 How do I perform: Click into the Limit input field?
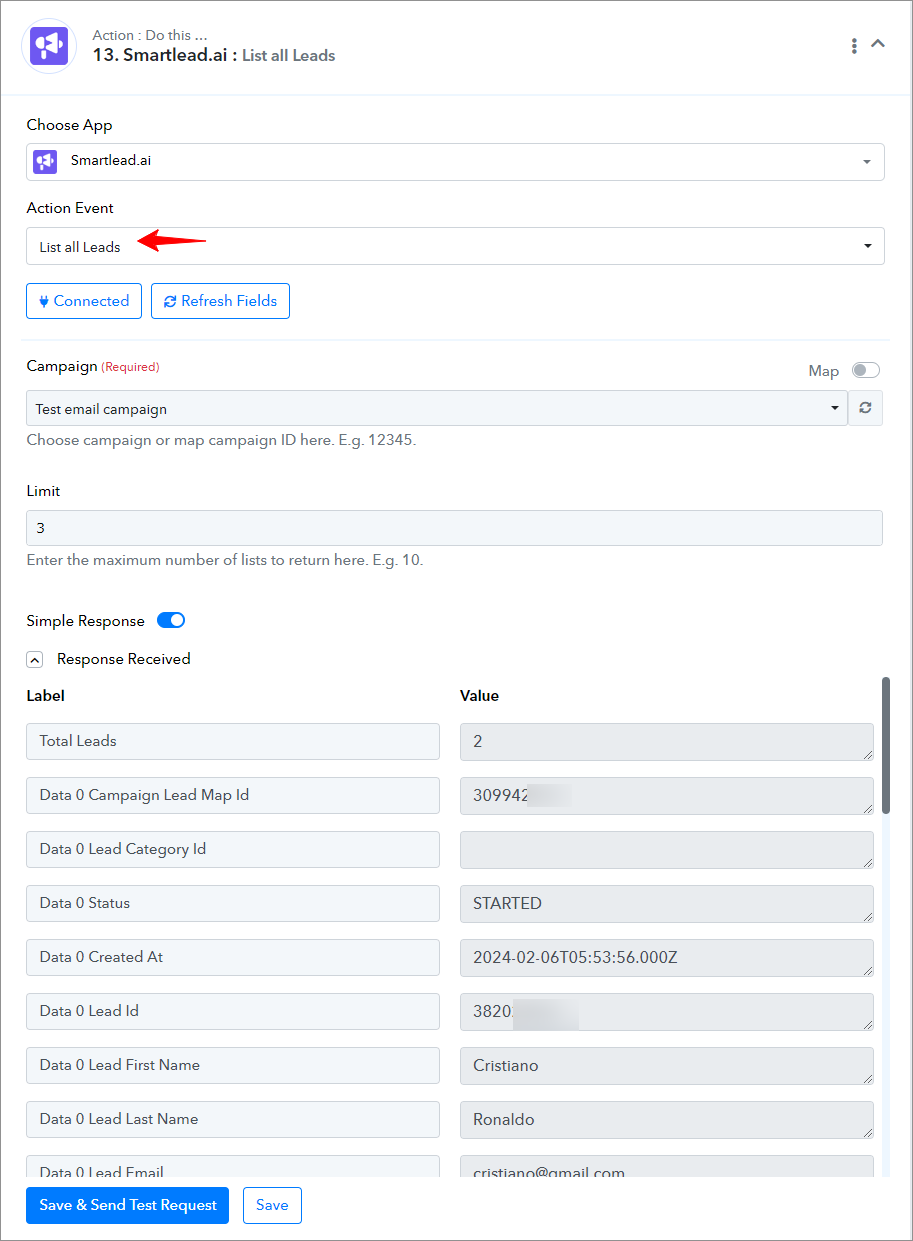point(454,528)
